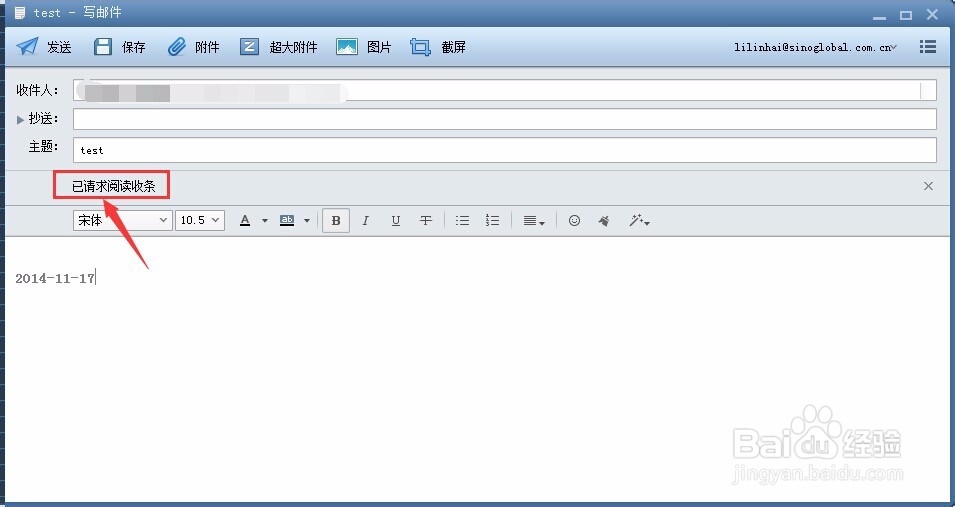Screen dimensions: 955x507
Task: Apply font color with the A icon
Action: (x=245, y=220)
